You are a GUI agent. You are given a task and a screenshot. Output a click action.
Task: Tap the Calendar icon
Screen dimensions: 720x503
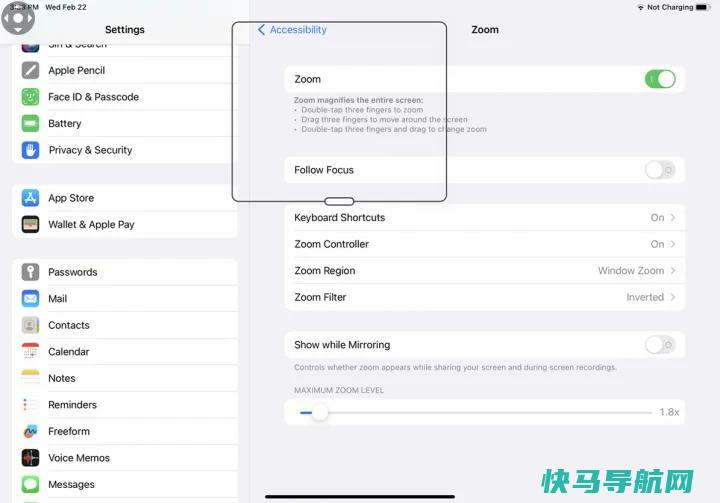tap(30, 351)
